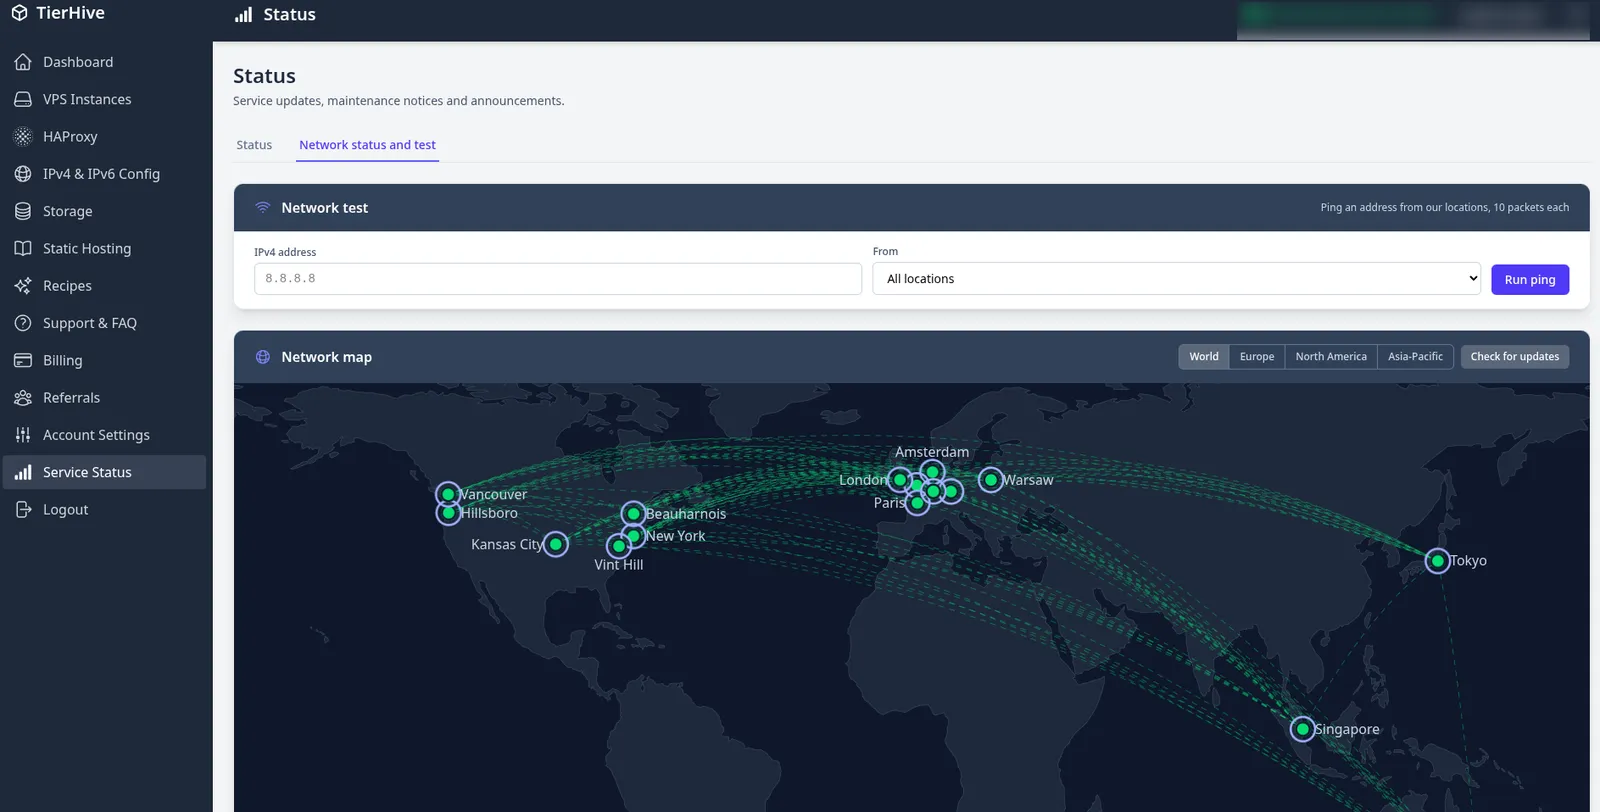Viewport: 1600px width, 812px height.
Task: Select the Hillsboro node on the map
Action: tap(448, 513)
